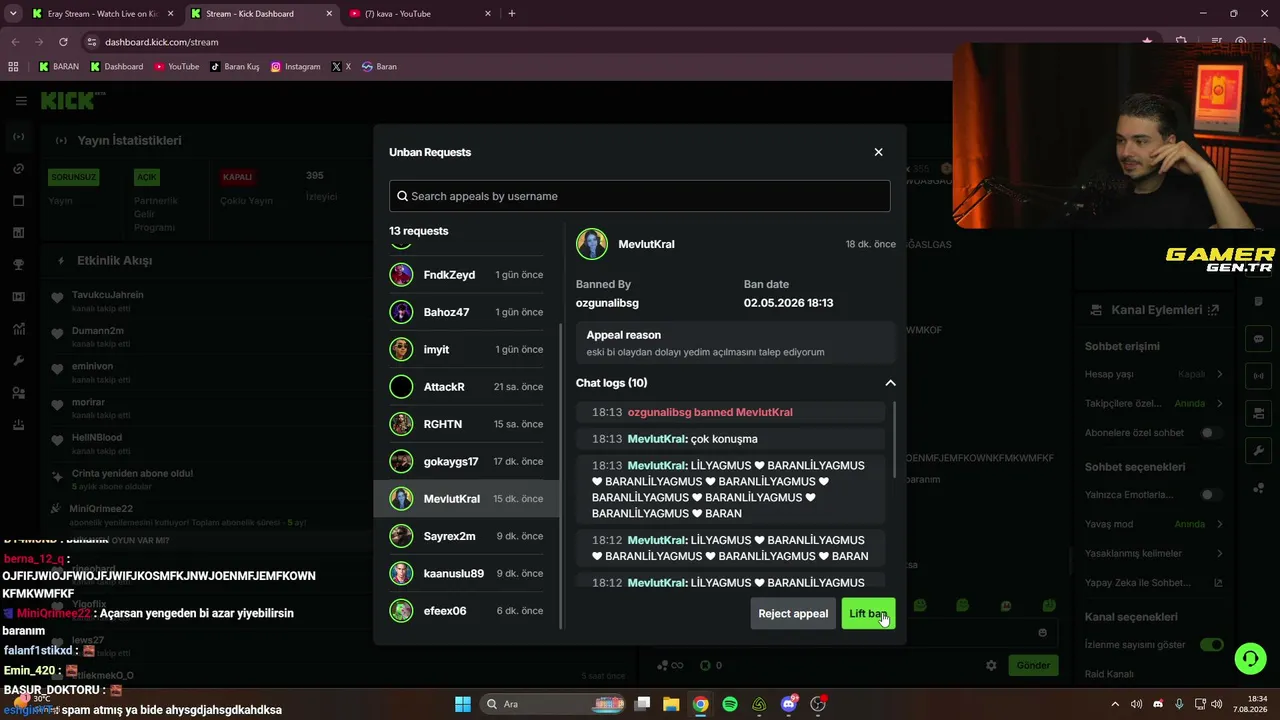Image resolution: width=1280 pixels, height=720 pixels.
Task: Open the browser apps grid
Action: (x=13, y=67)
